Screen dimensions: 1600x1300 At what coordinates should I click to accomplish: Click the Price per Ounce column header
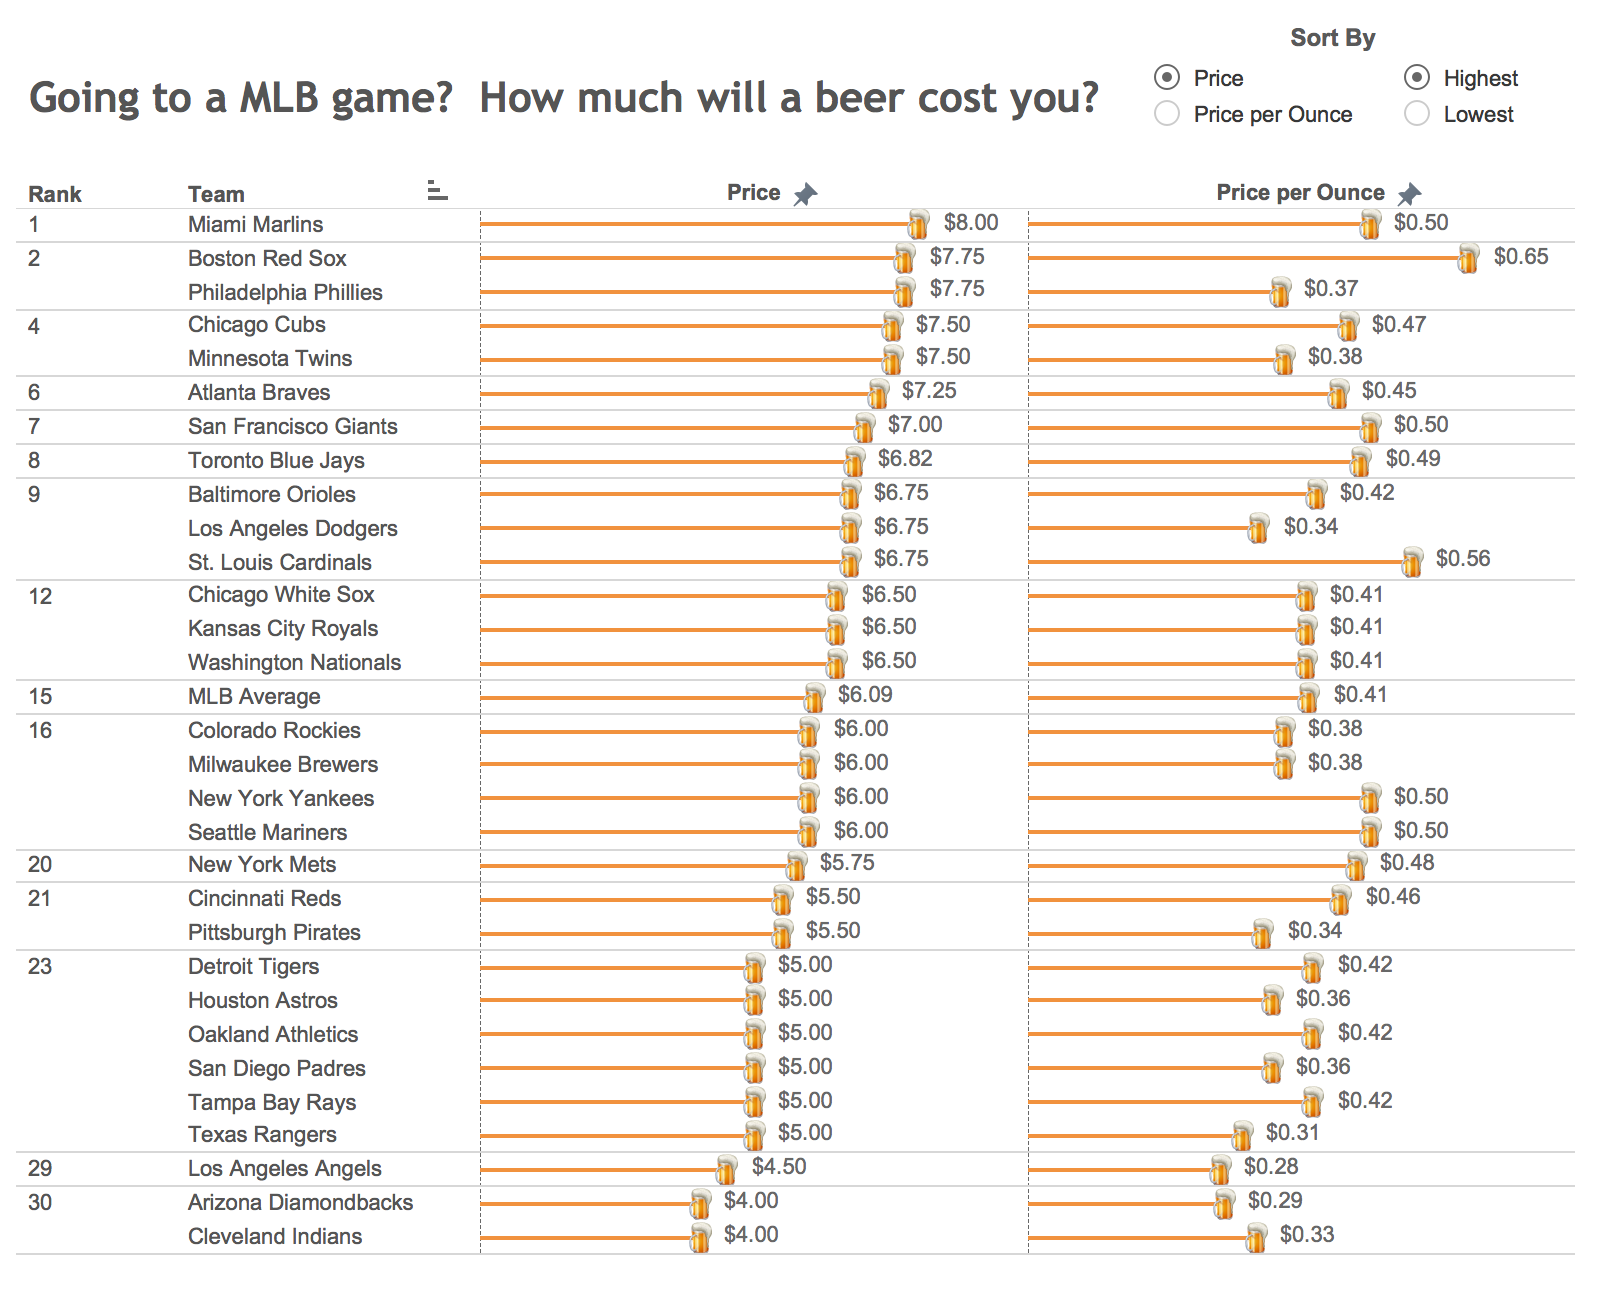click(x=1300, y=192)
